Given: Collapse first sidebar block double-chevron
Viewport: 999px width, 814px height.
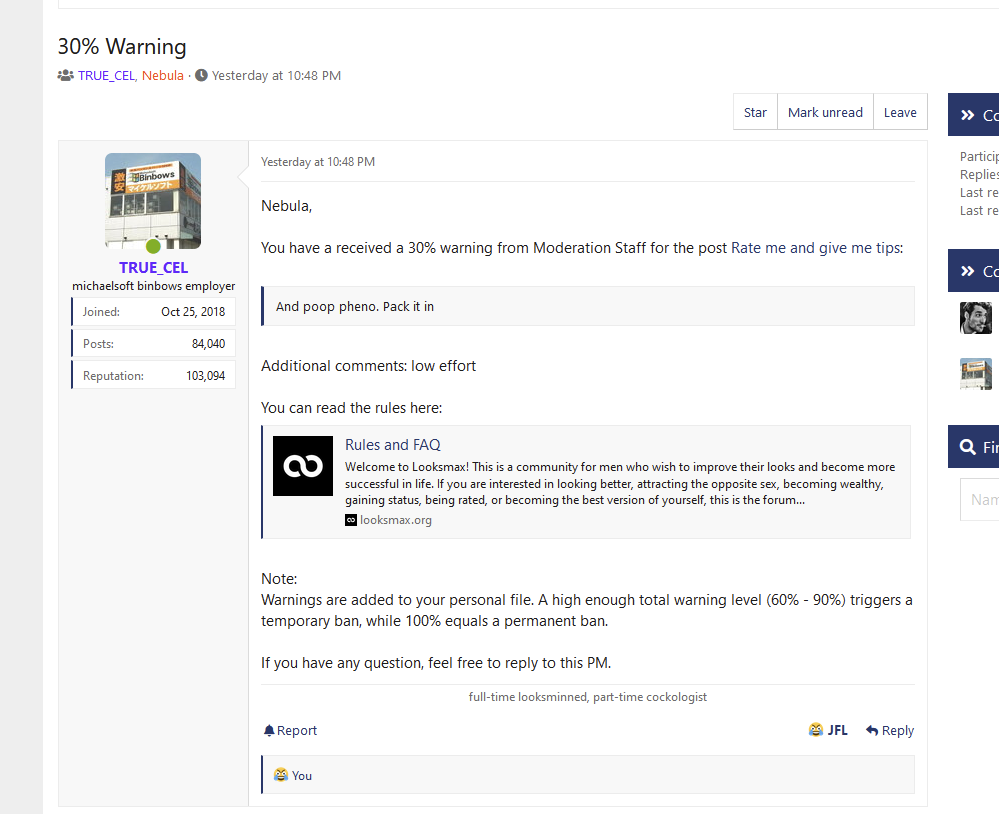Looking at the screenshot, I should [968, 115].
